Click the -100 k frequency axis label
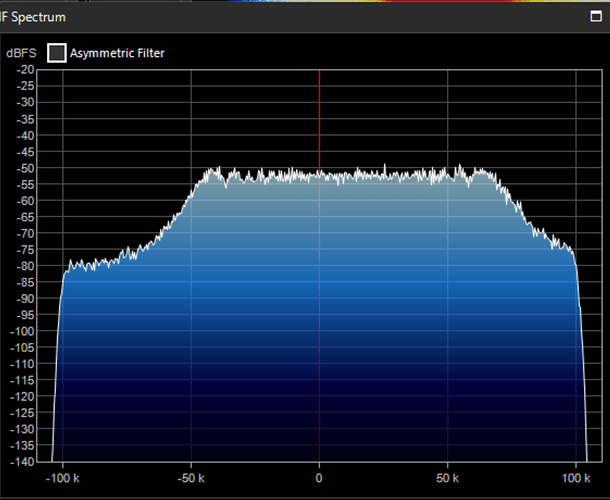 click(62, 477)
